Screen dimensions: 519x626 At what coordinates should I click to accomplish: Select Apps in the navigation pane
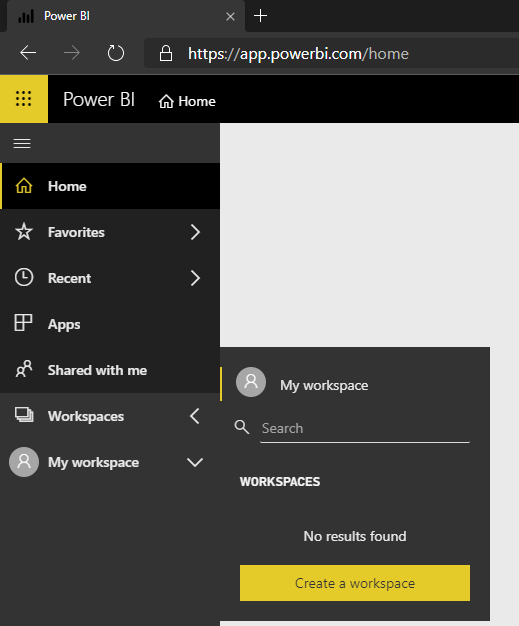pyautogui.click(x=110, y=324)
